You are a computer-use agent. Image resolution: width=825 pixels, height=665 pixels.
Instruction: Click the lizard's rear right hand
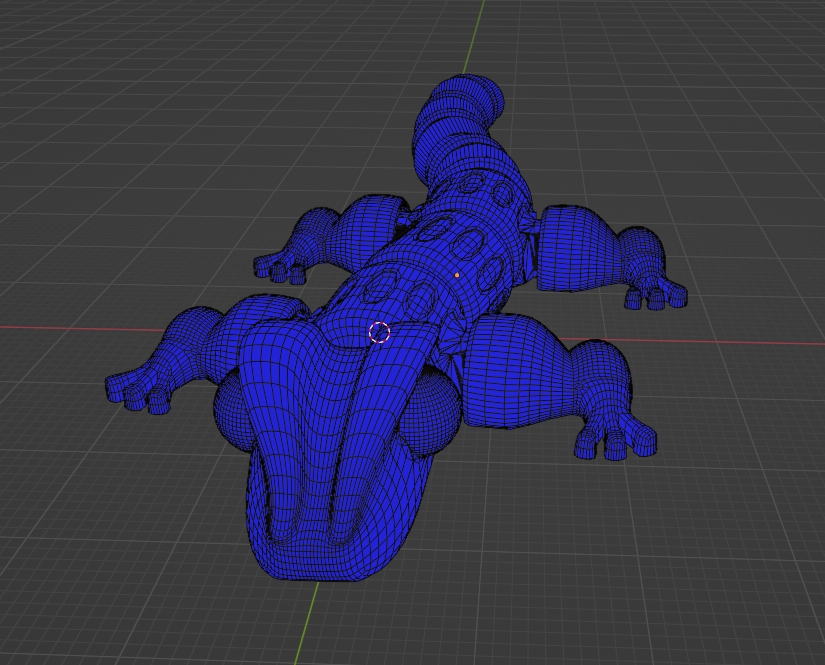[x=655, y=292]
